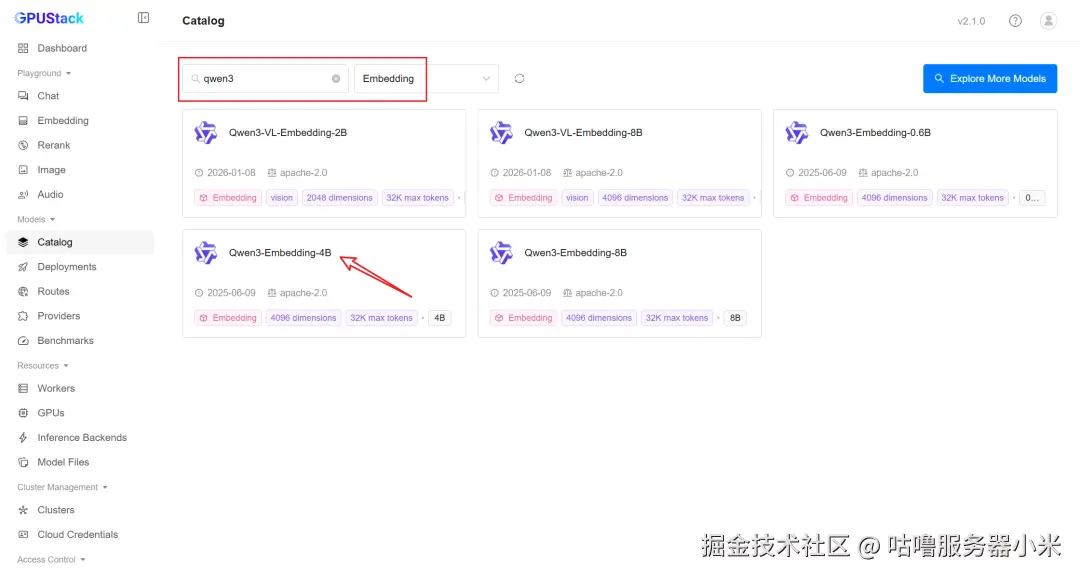Image resolution: width=1080 pixels, height=578 pixels.
Task: Click vision tag on Qwen3-VL-Embedding-8B card
Action: click(x=577, y=198)
